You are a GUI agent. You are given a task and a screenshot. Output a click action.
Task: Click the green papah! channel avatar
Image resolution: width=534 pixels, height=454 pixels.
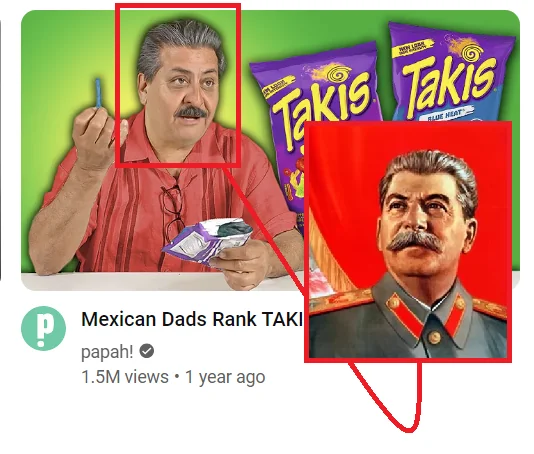pyautogui.click(x=44, y=328)
